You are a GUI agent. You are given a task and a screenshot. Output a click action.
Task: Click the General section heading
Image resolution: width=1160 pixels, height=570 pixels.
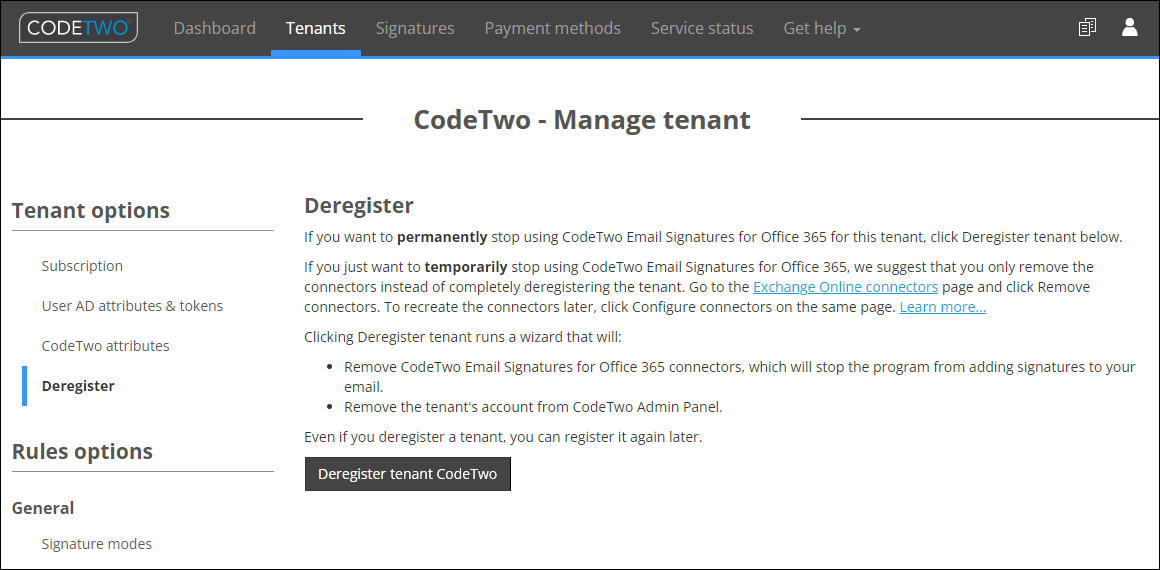pyautogui.click(x=43, y=509)
